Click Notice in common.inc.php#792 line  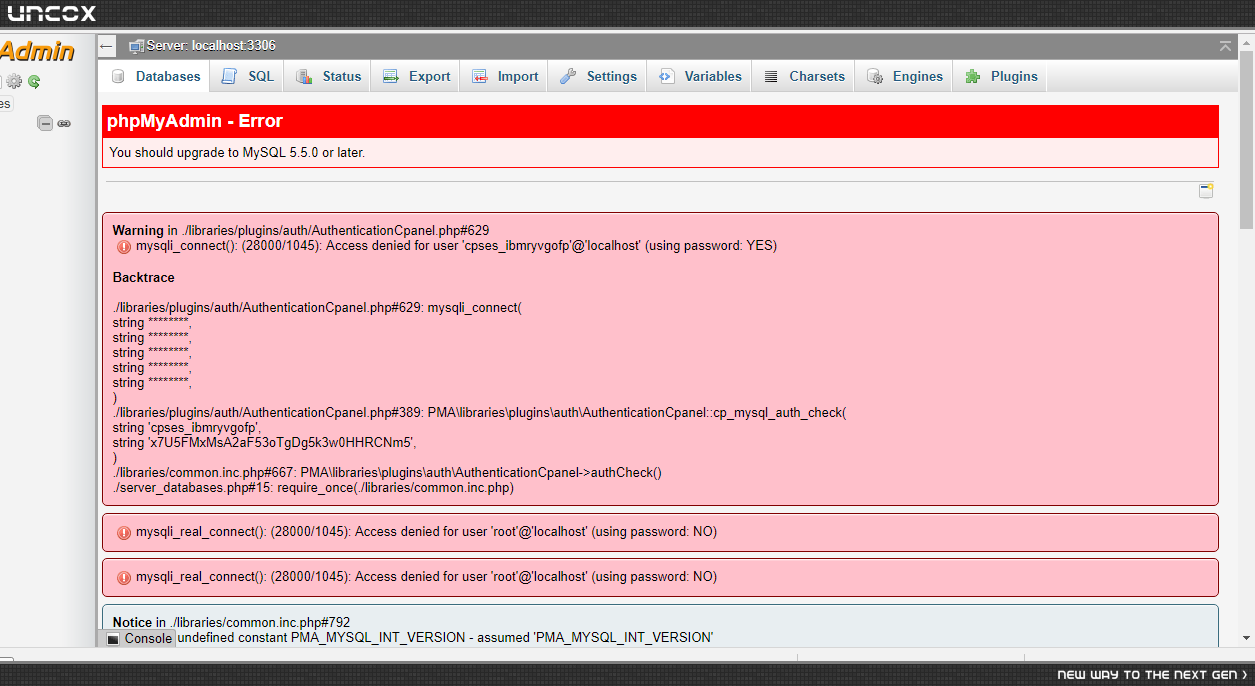pos(231,622)
